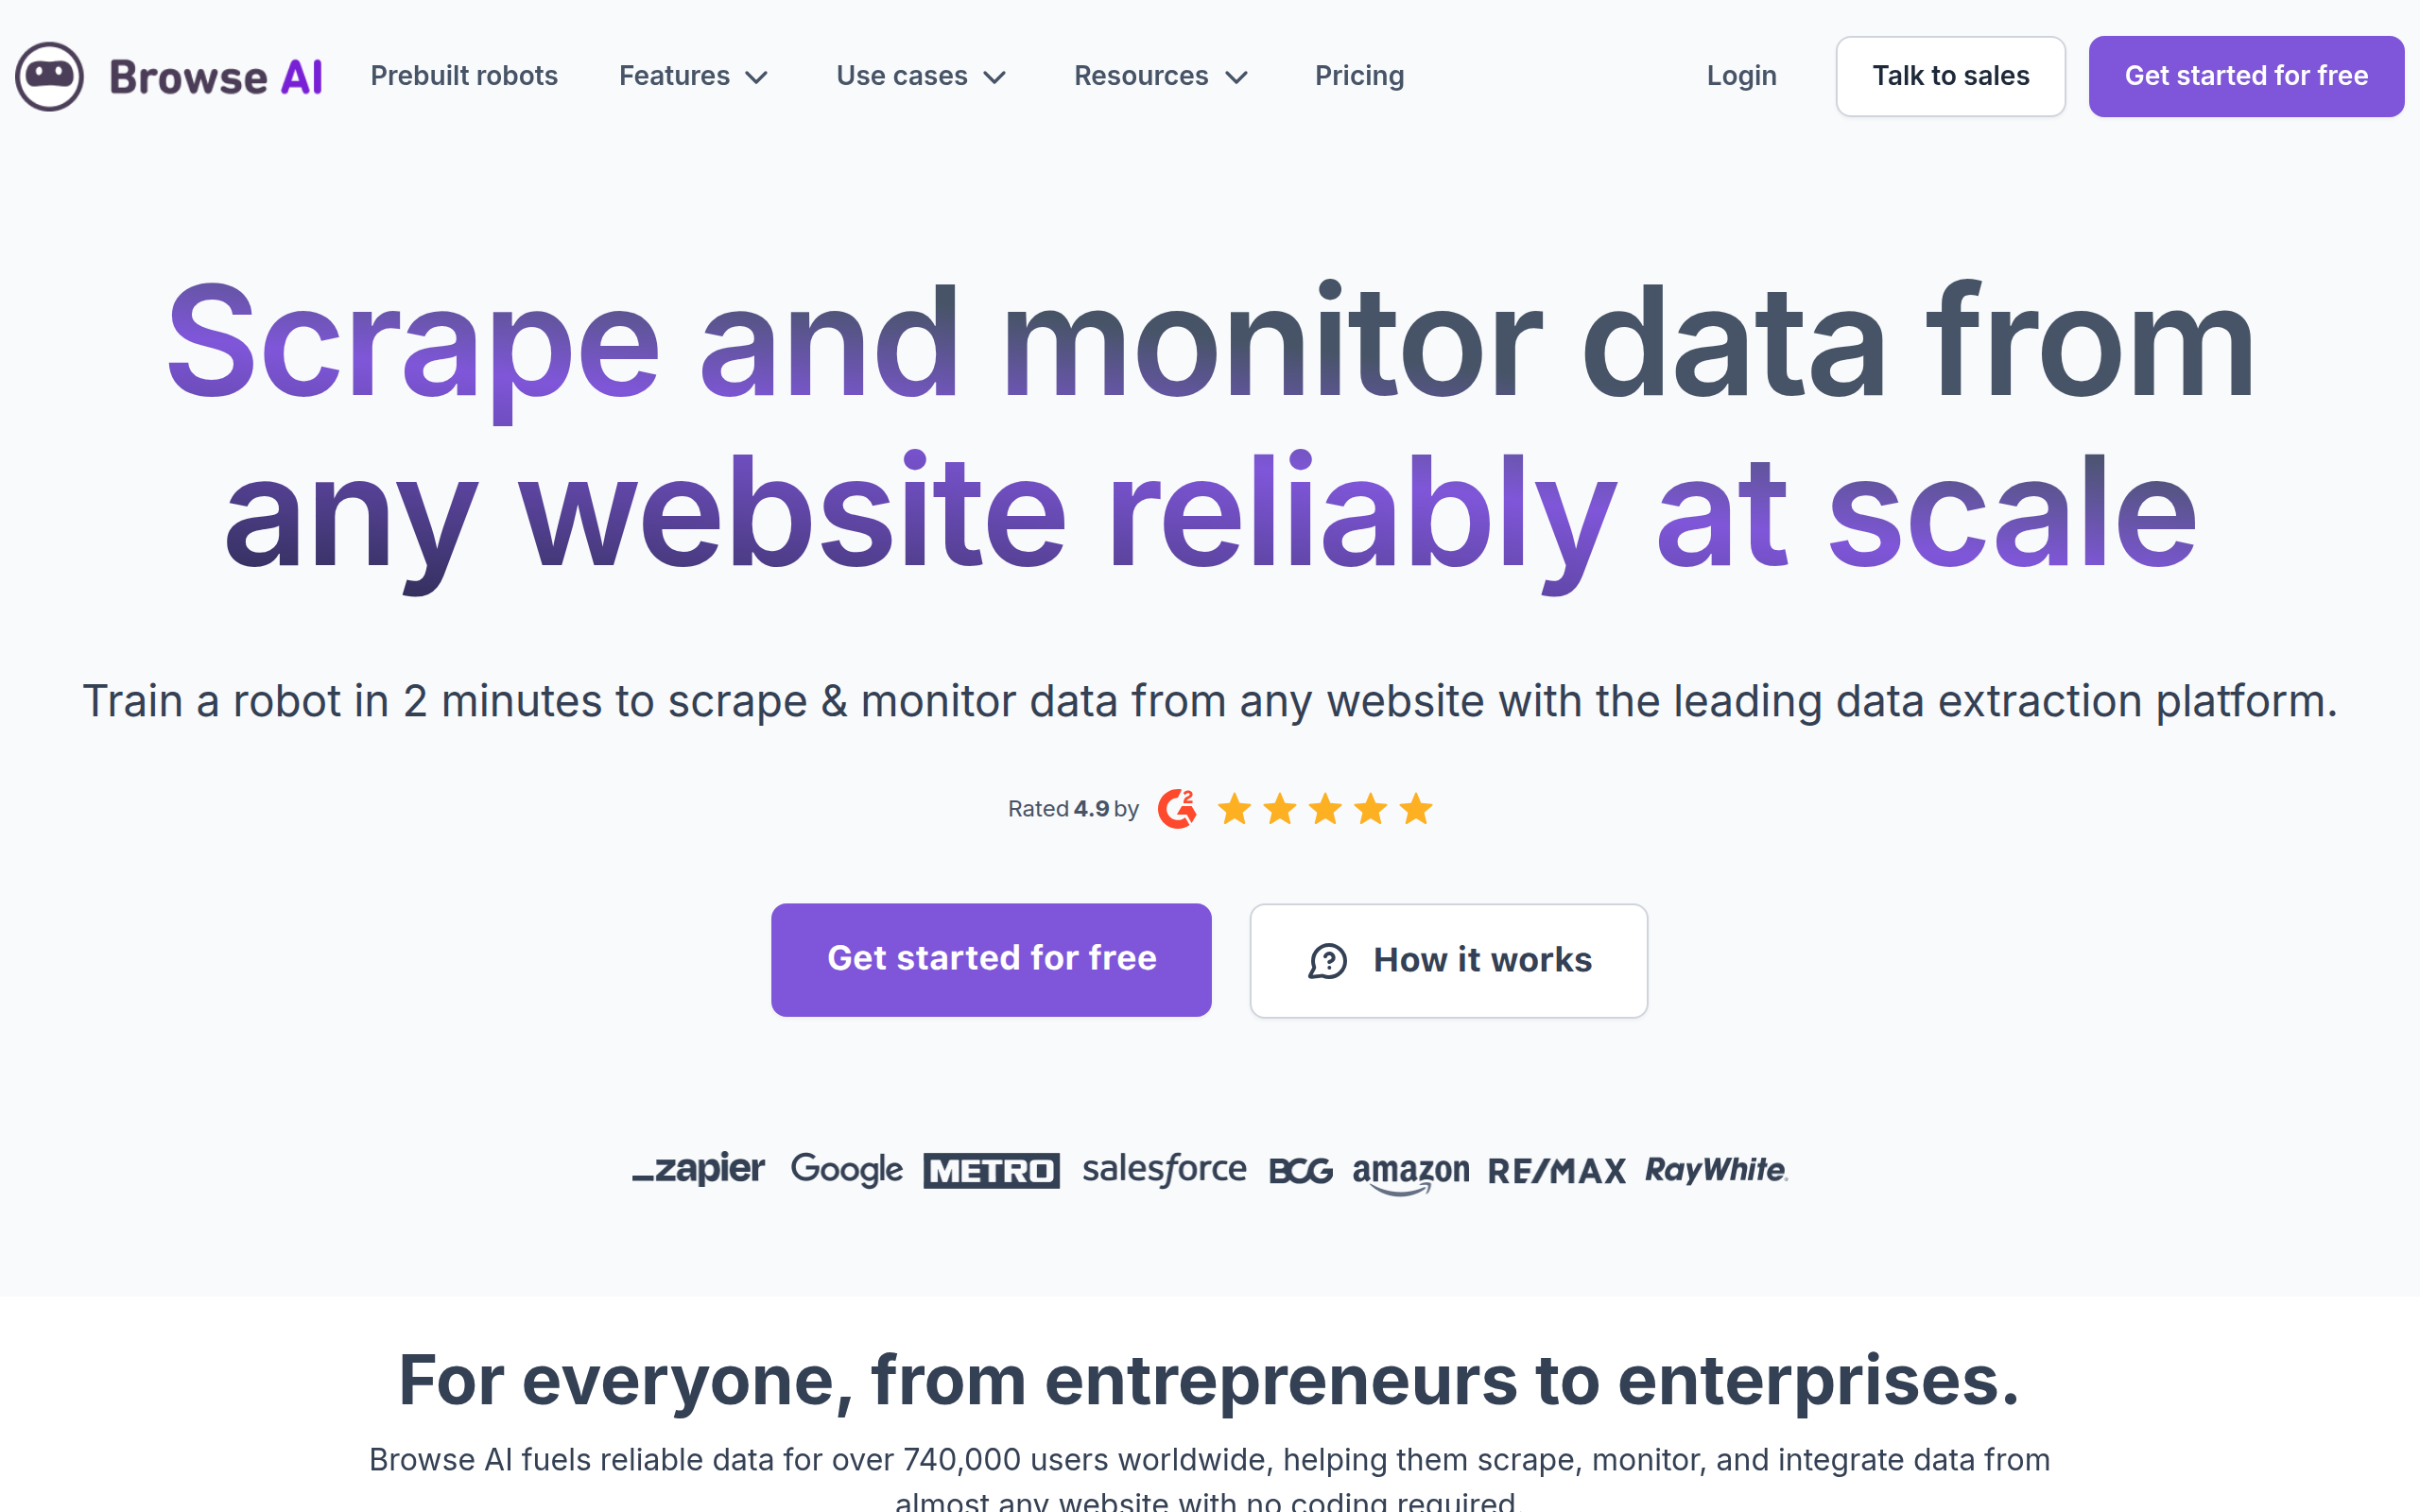The height and width of the screenshot is (1512, 2420).
Task: Click the Zapier logo
Action: pos(698,1169)
